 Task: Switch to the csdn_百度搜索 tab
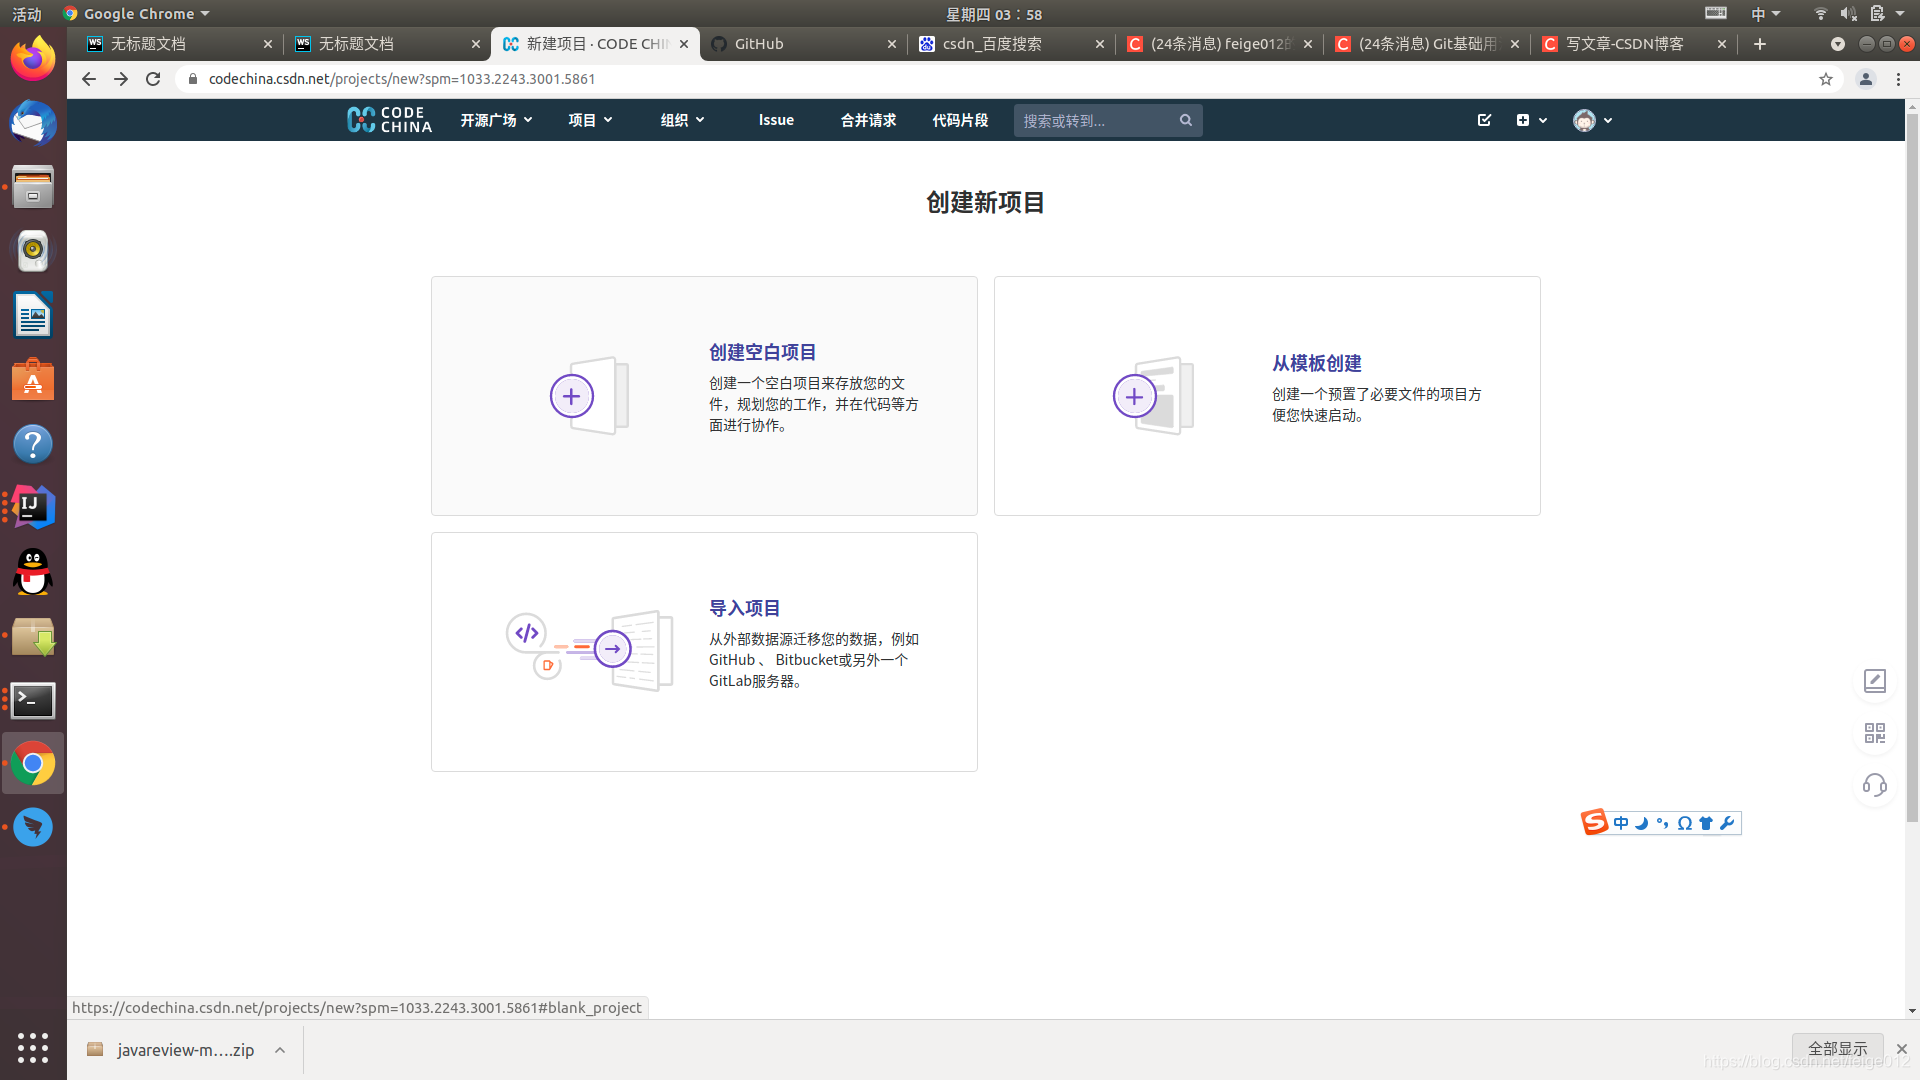(1012, 44)
